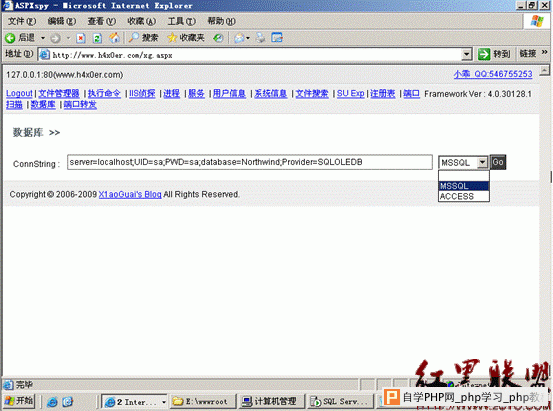Expand the address bar URL dropdown
The image size is (553, 411).
467,55
